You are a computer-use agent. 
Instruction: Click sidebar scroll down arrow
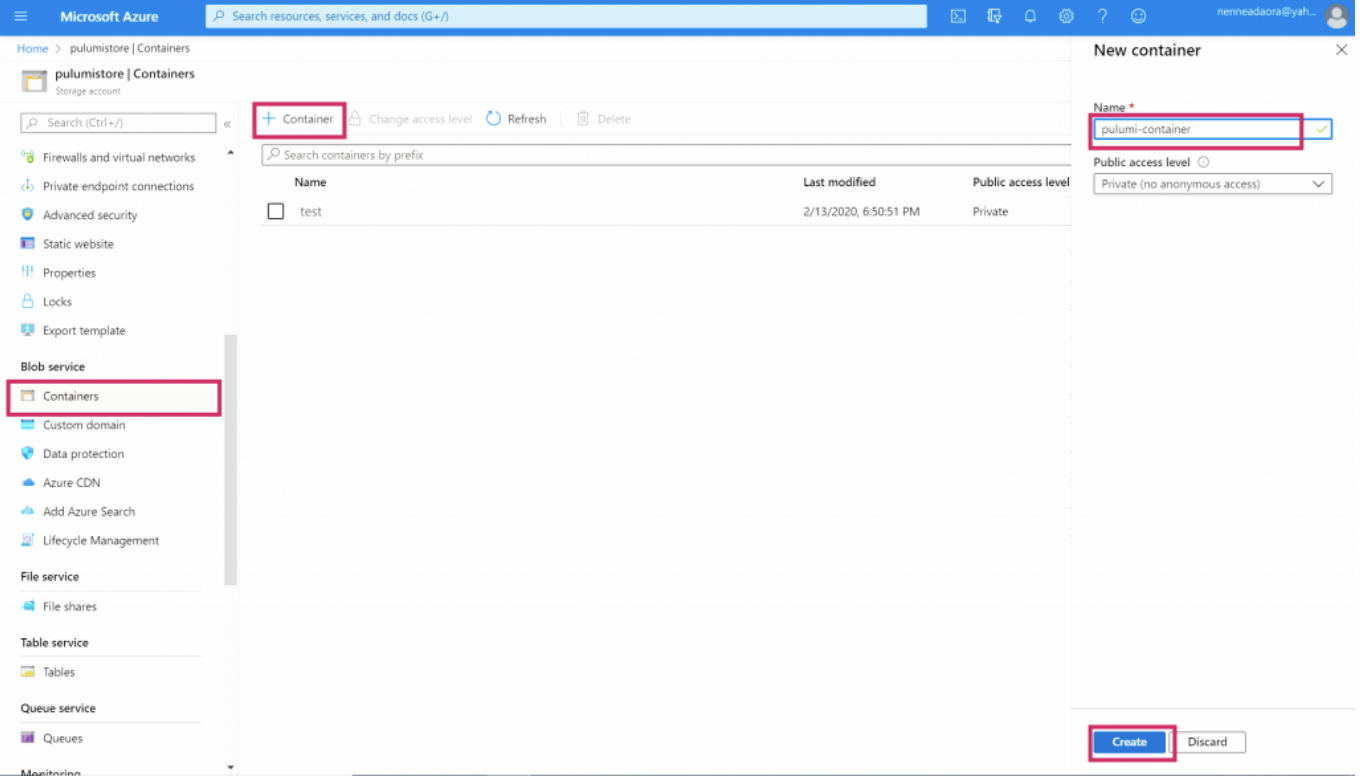pos(232,769)
